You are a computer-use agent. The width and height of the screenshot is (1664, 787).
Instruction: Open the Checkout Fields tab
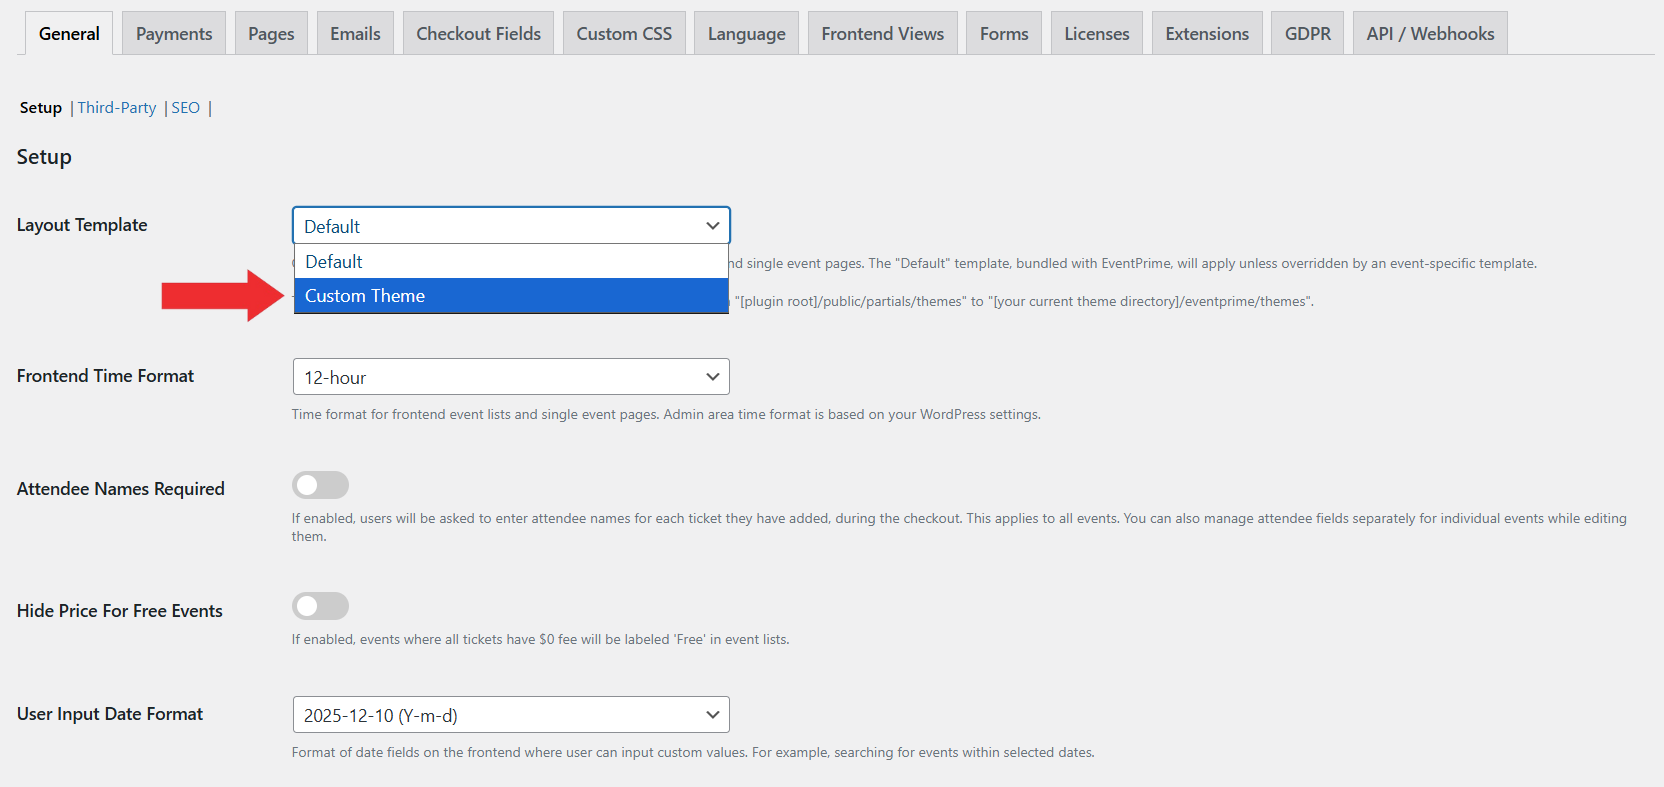478,34
